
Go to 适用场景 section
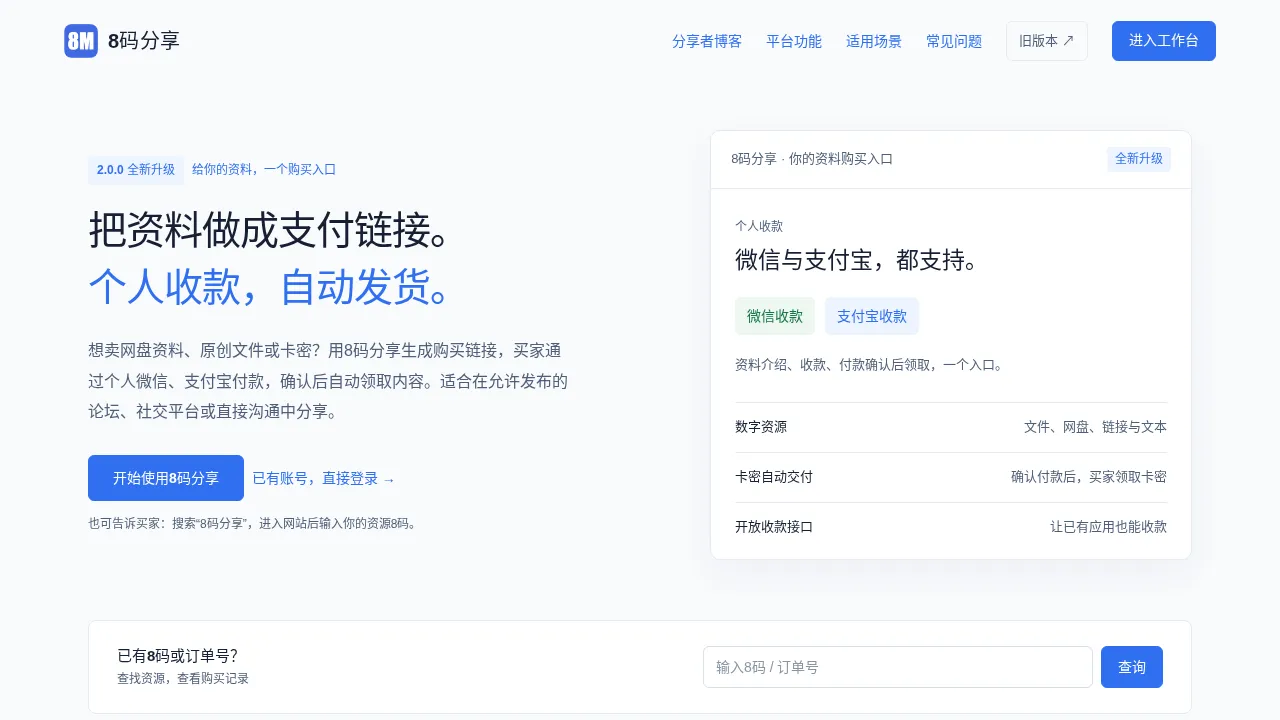pos(874,41)
